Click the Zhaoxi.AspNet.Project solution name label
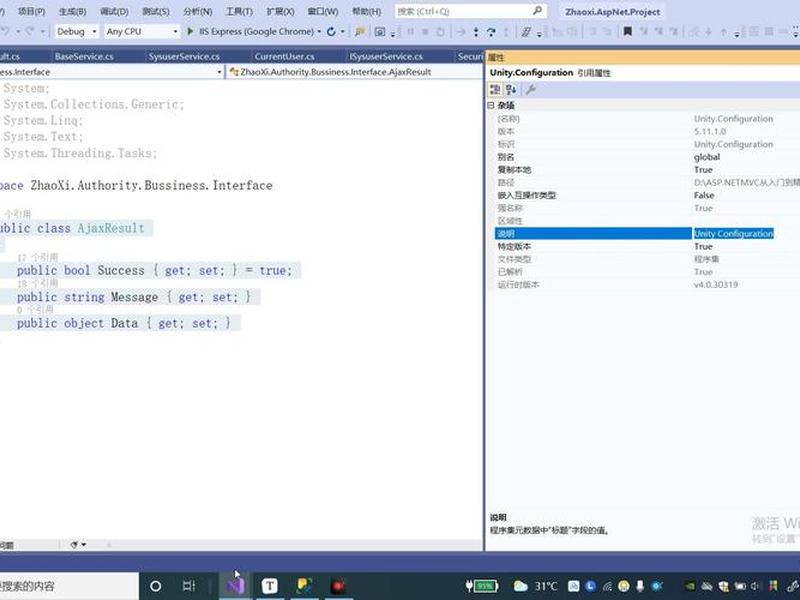This screenshot has width=800, height=600. pos(612,11)
